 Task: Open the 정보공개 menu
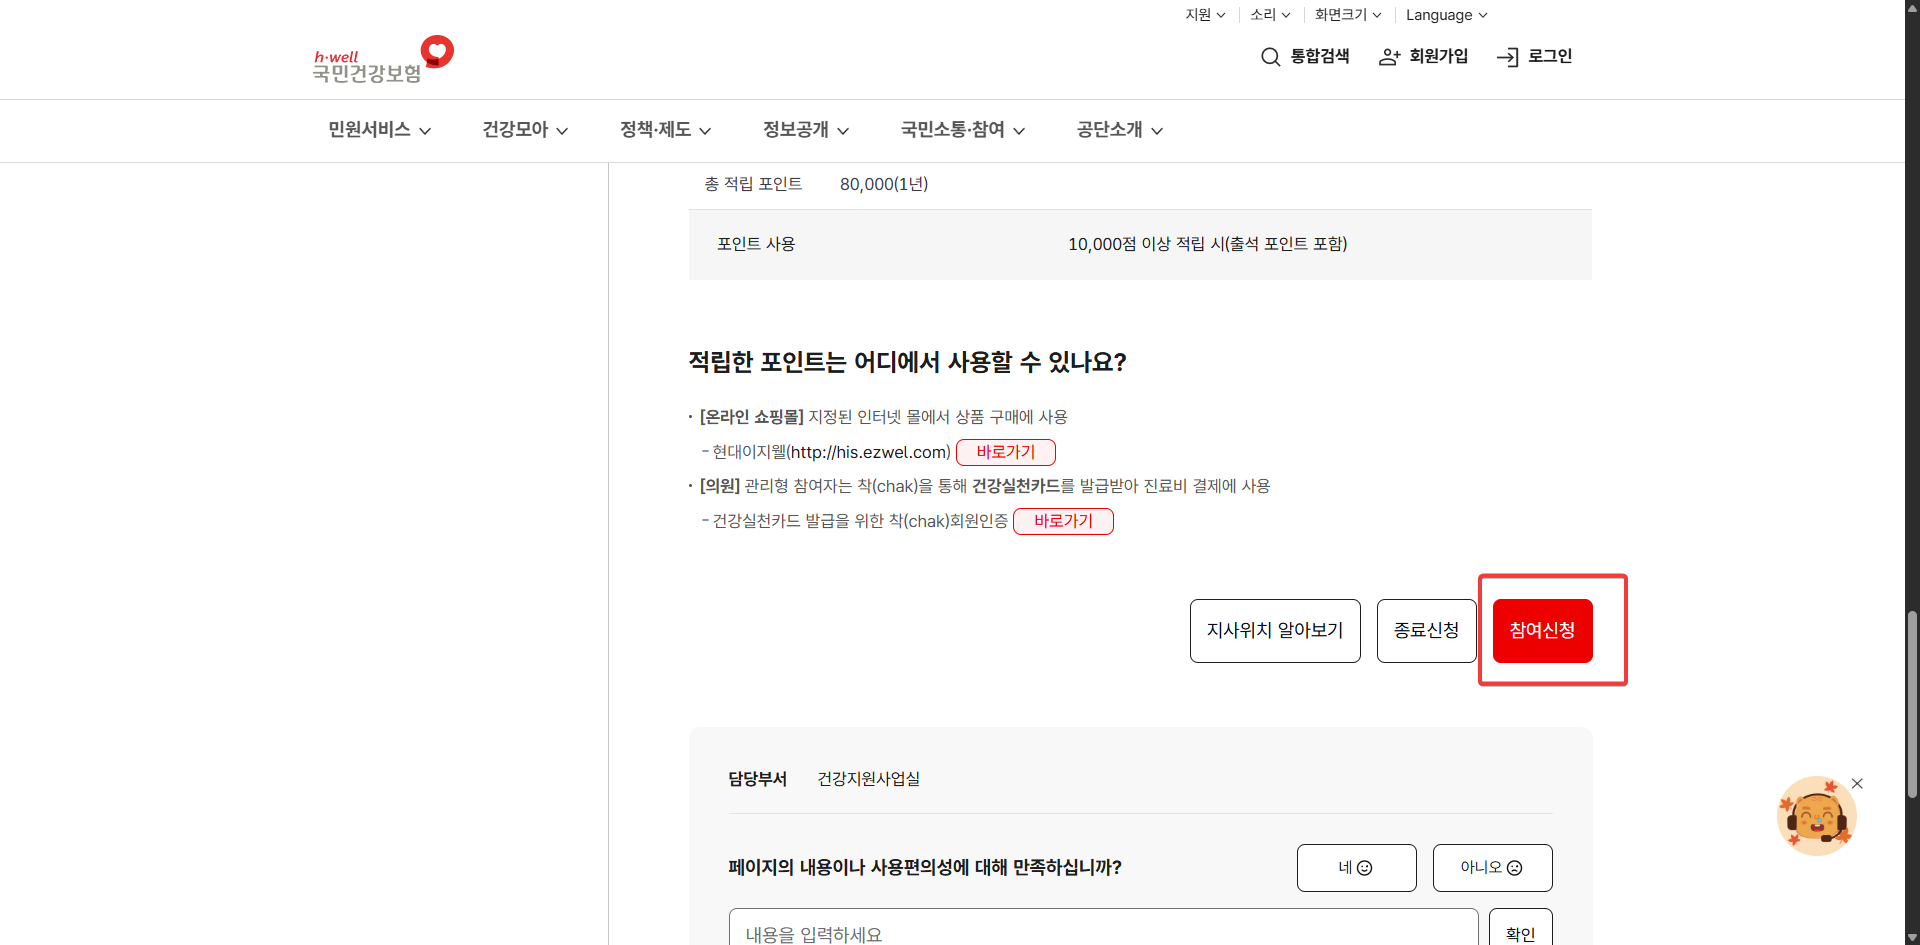click(804, 130)
